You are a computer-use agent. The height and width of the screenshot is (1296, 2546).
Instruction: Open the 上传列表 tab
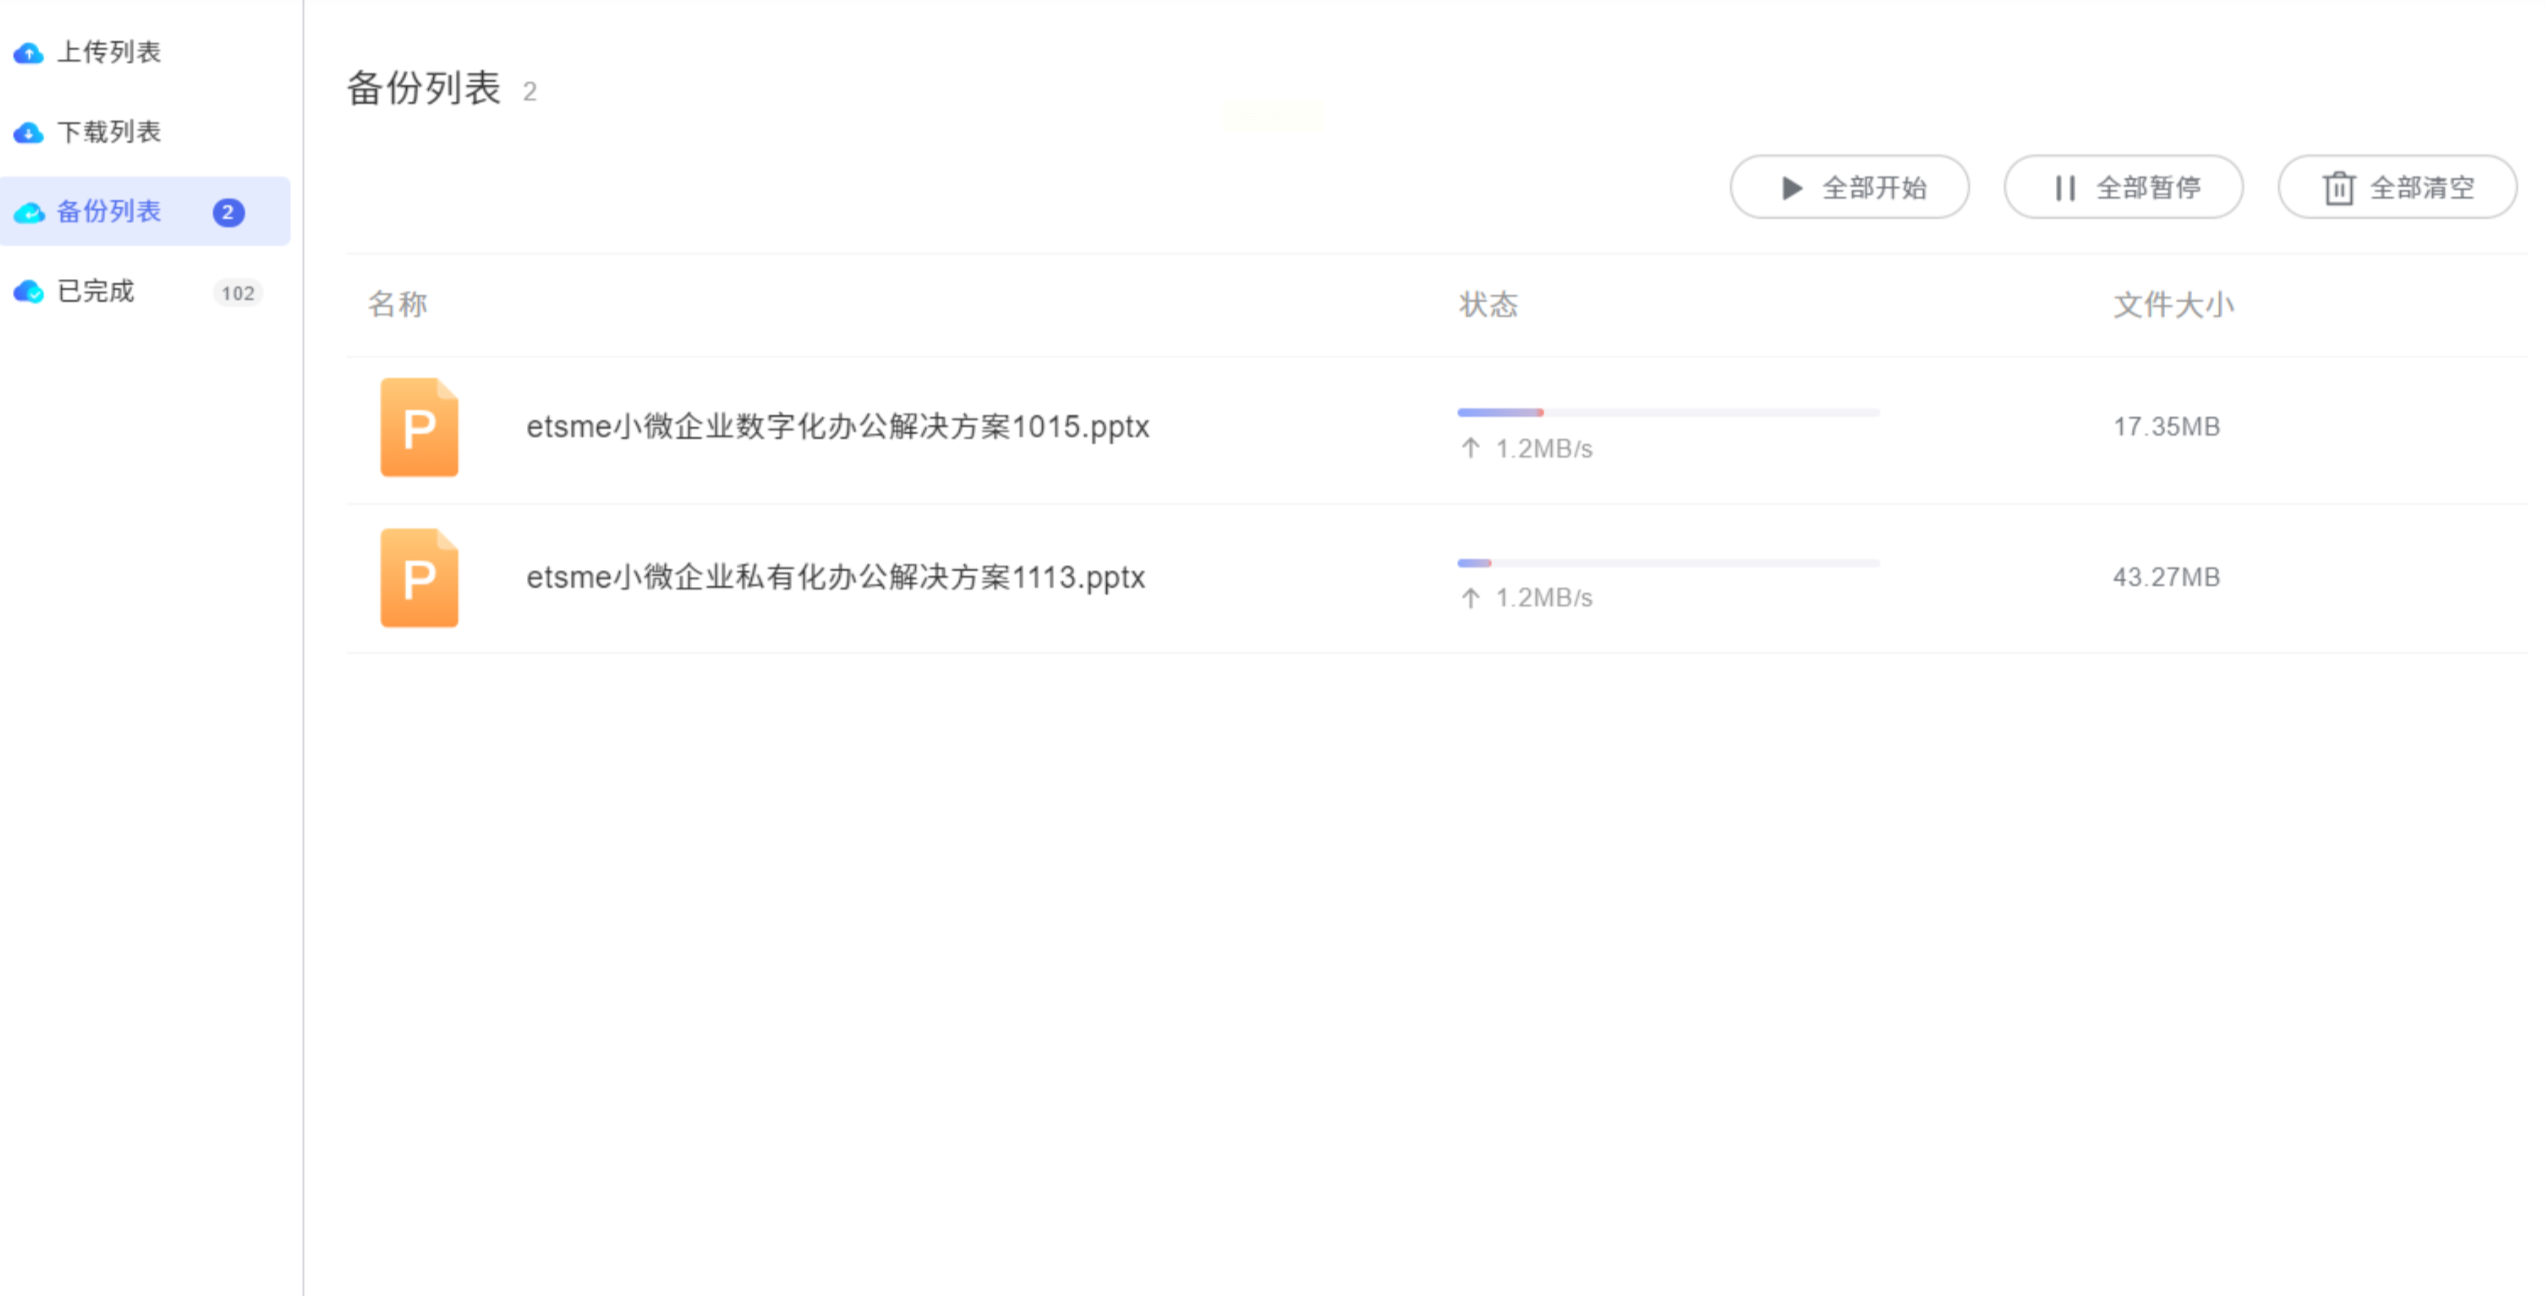109,52
